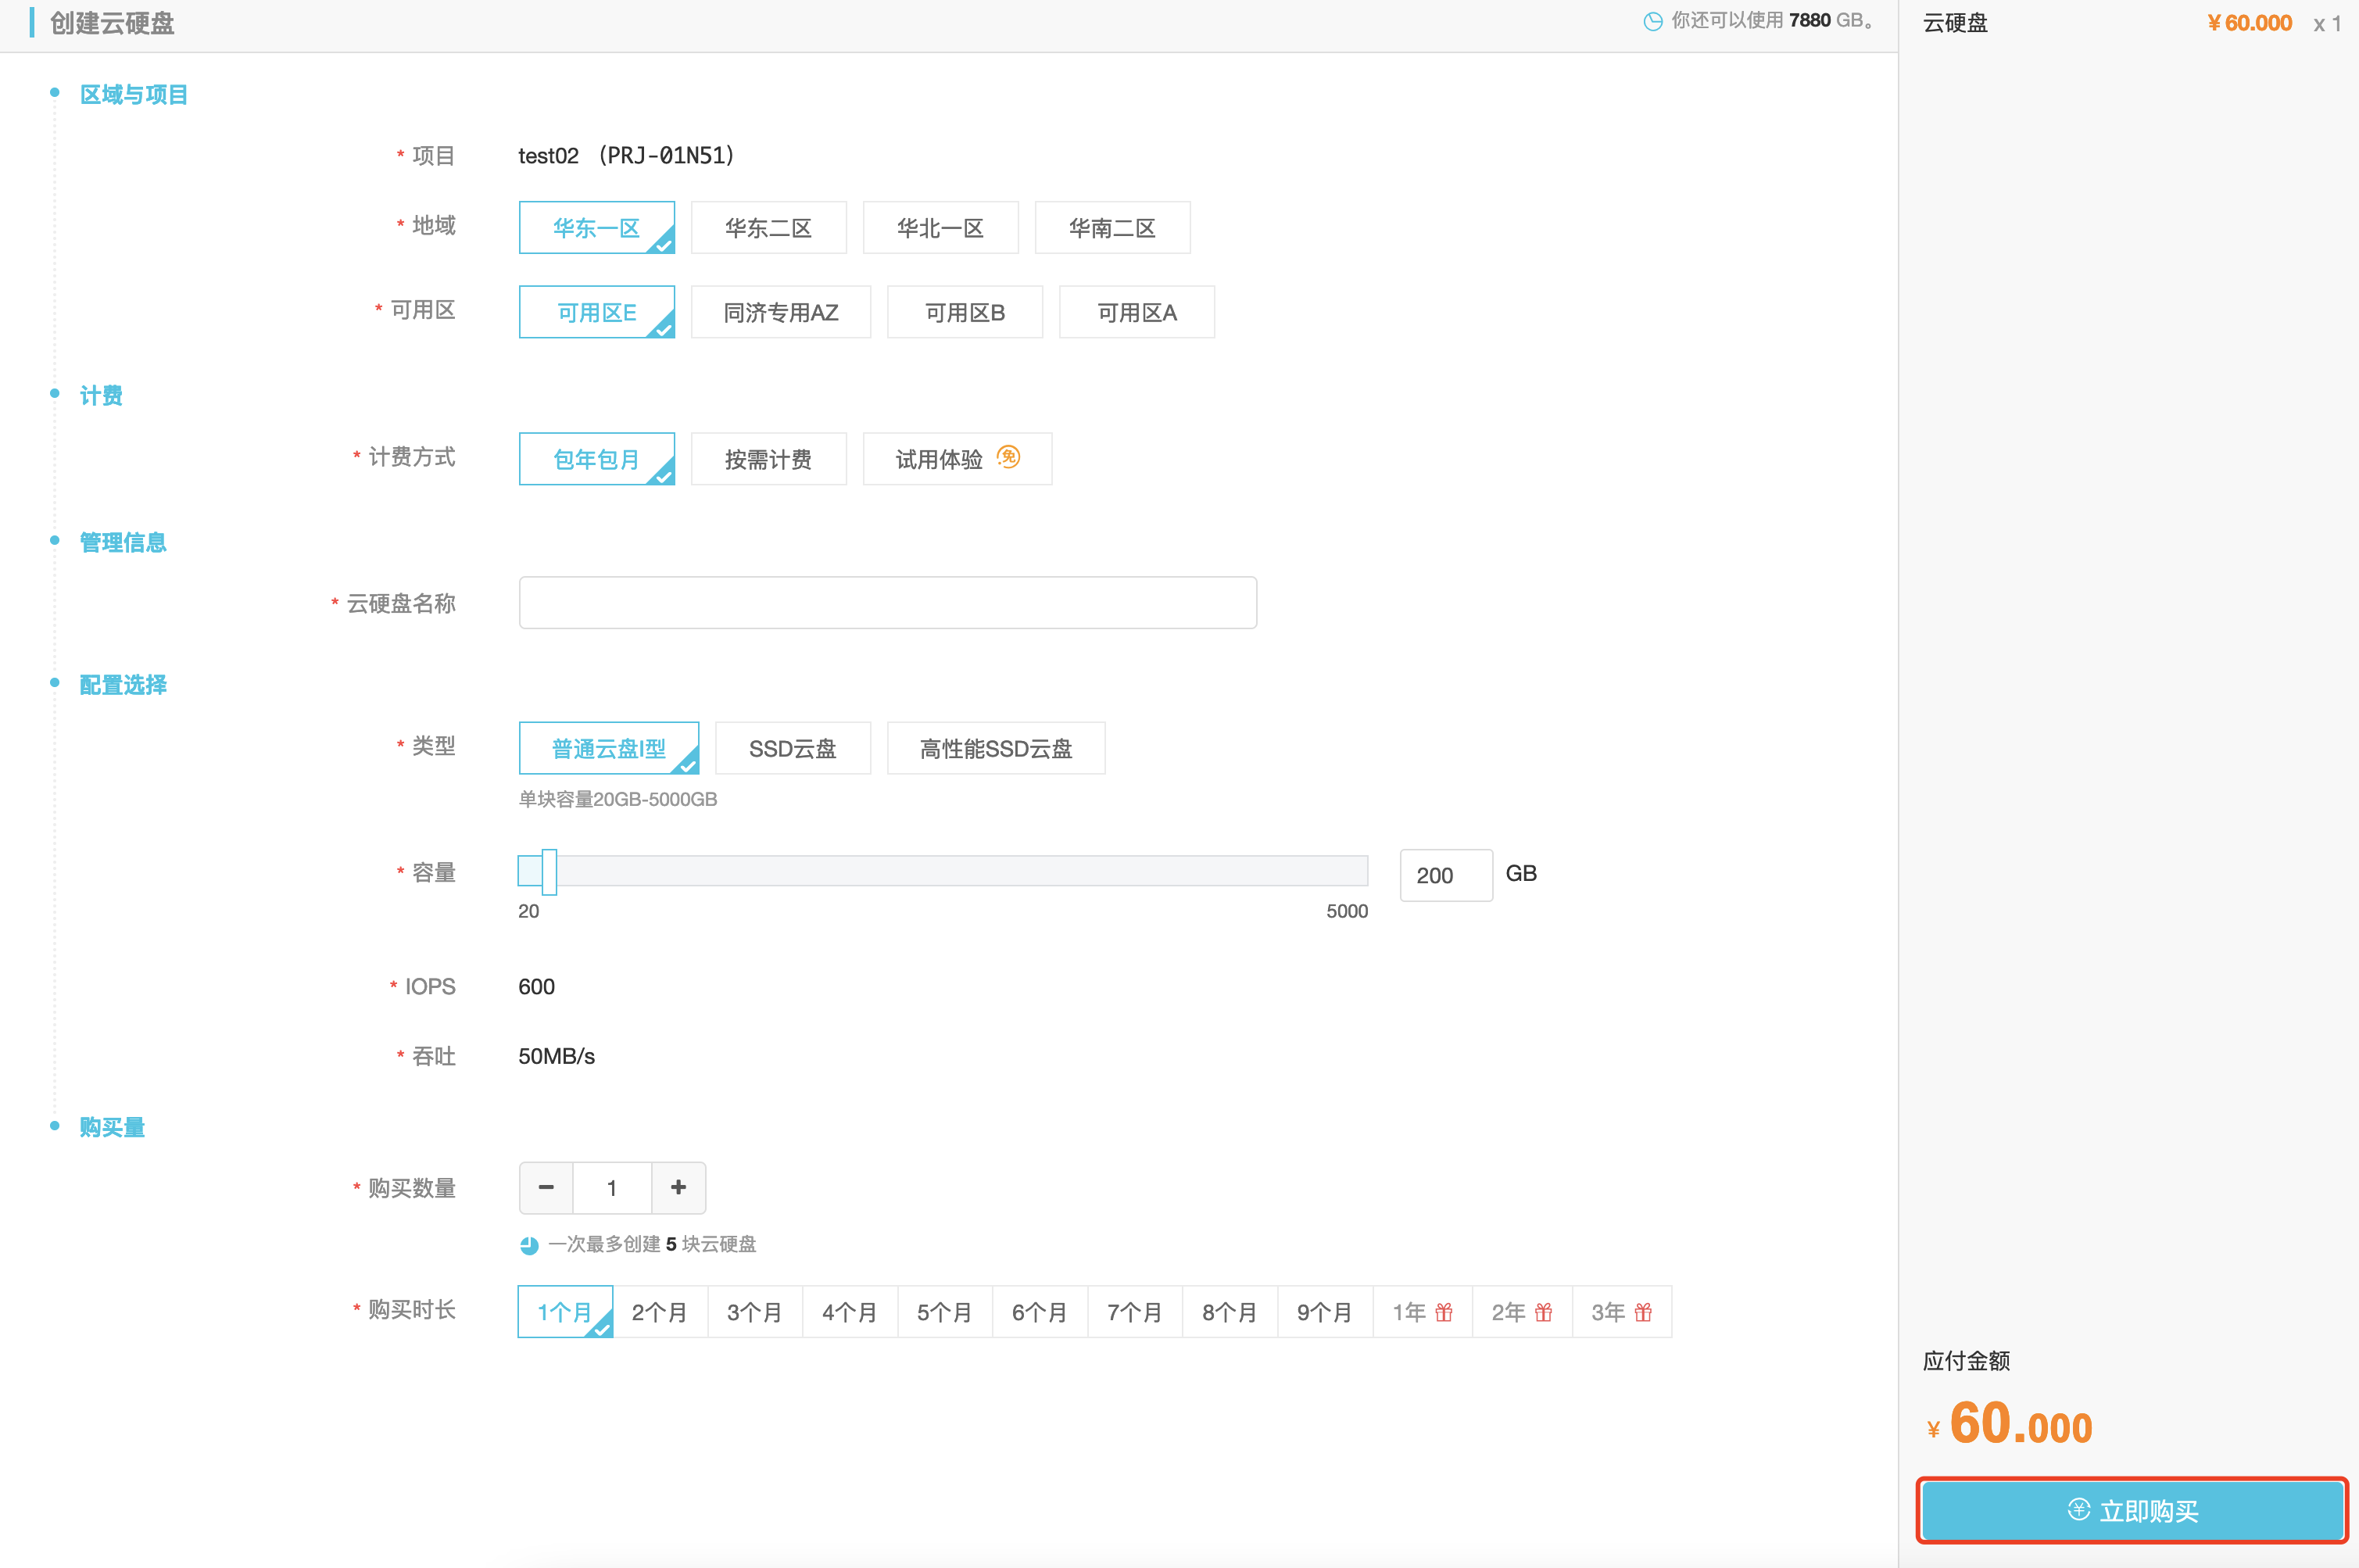Select billing mode 试用体验
The height and width of the screenshot is (1568, 2359).
[x=957, y=459]
